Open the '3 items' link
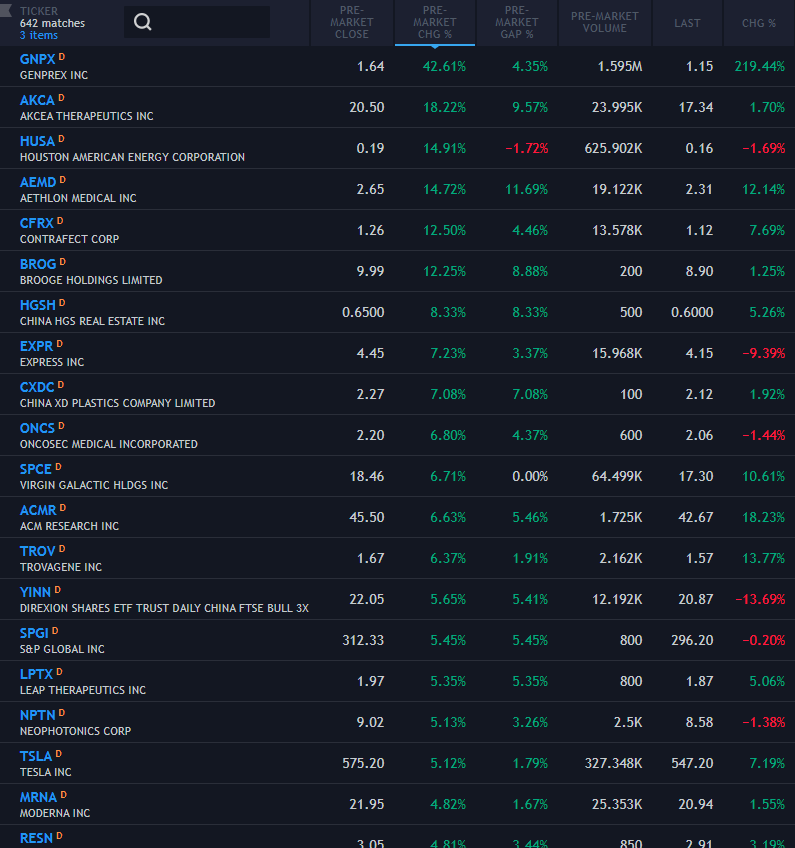This screenshot has width=795, height=848. 39,35
